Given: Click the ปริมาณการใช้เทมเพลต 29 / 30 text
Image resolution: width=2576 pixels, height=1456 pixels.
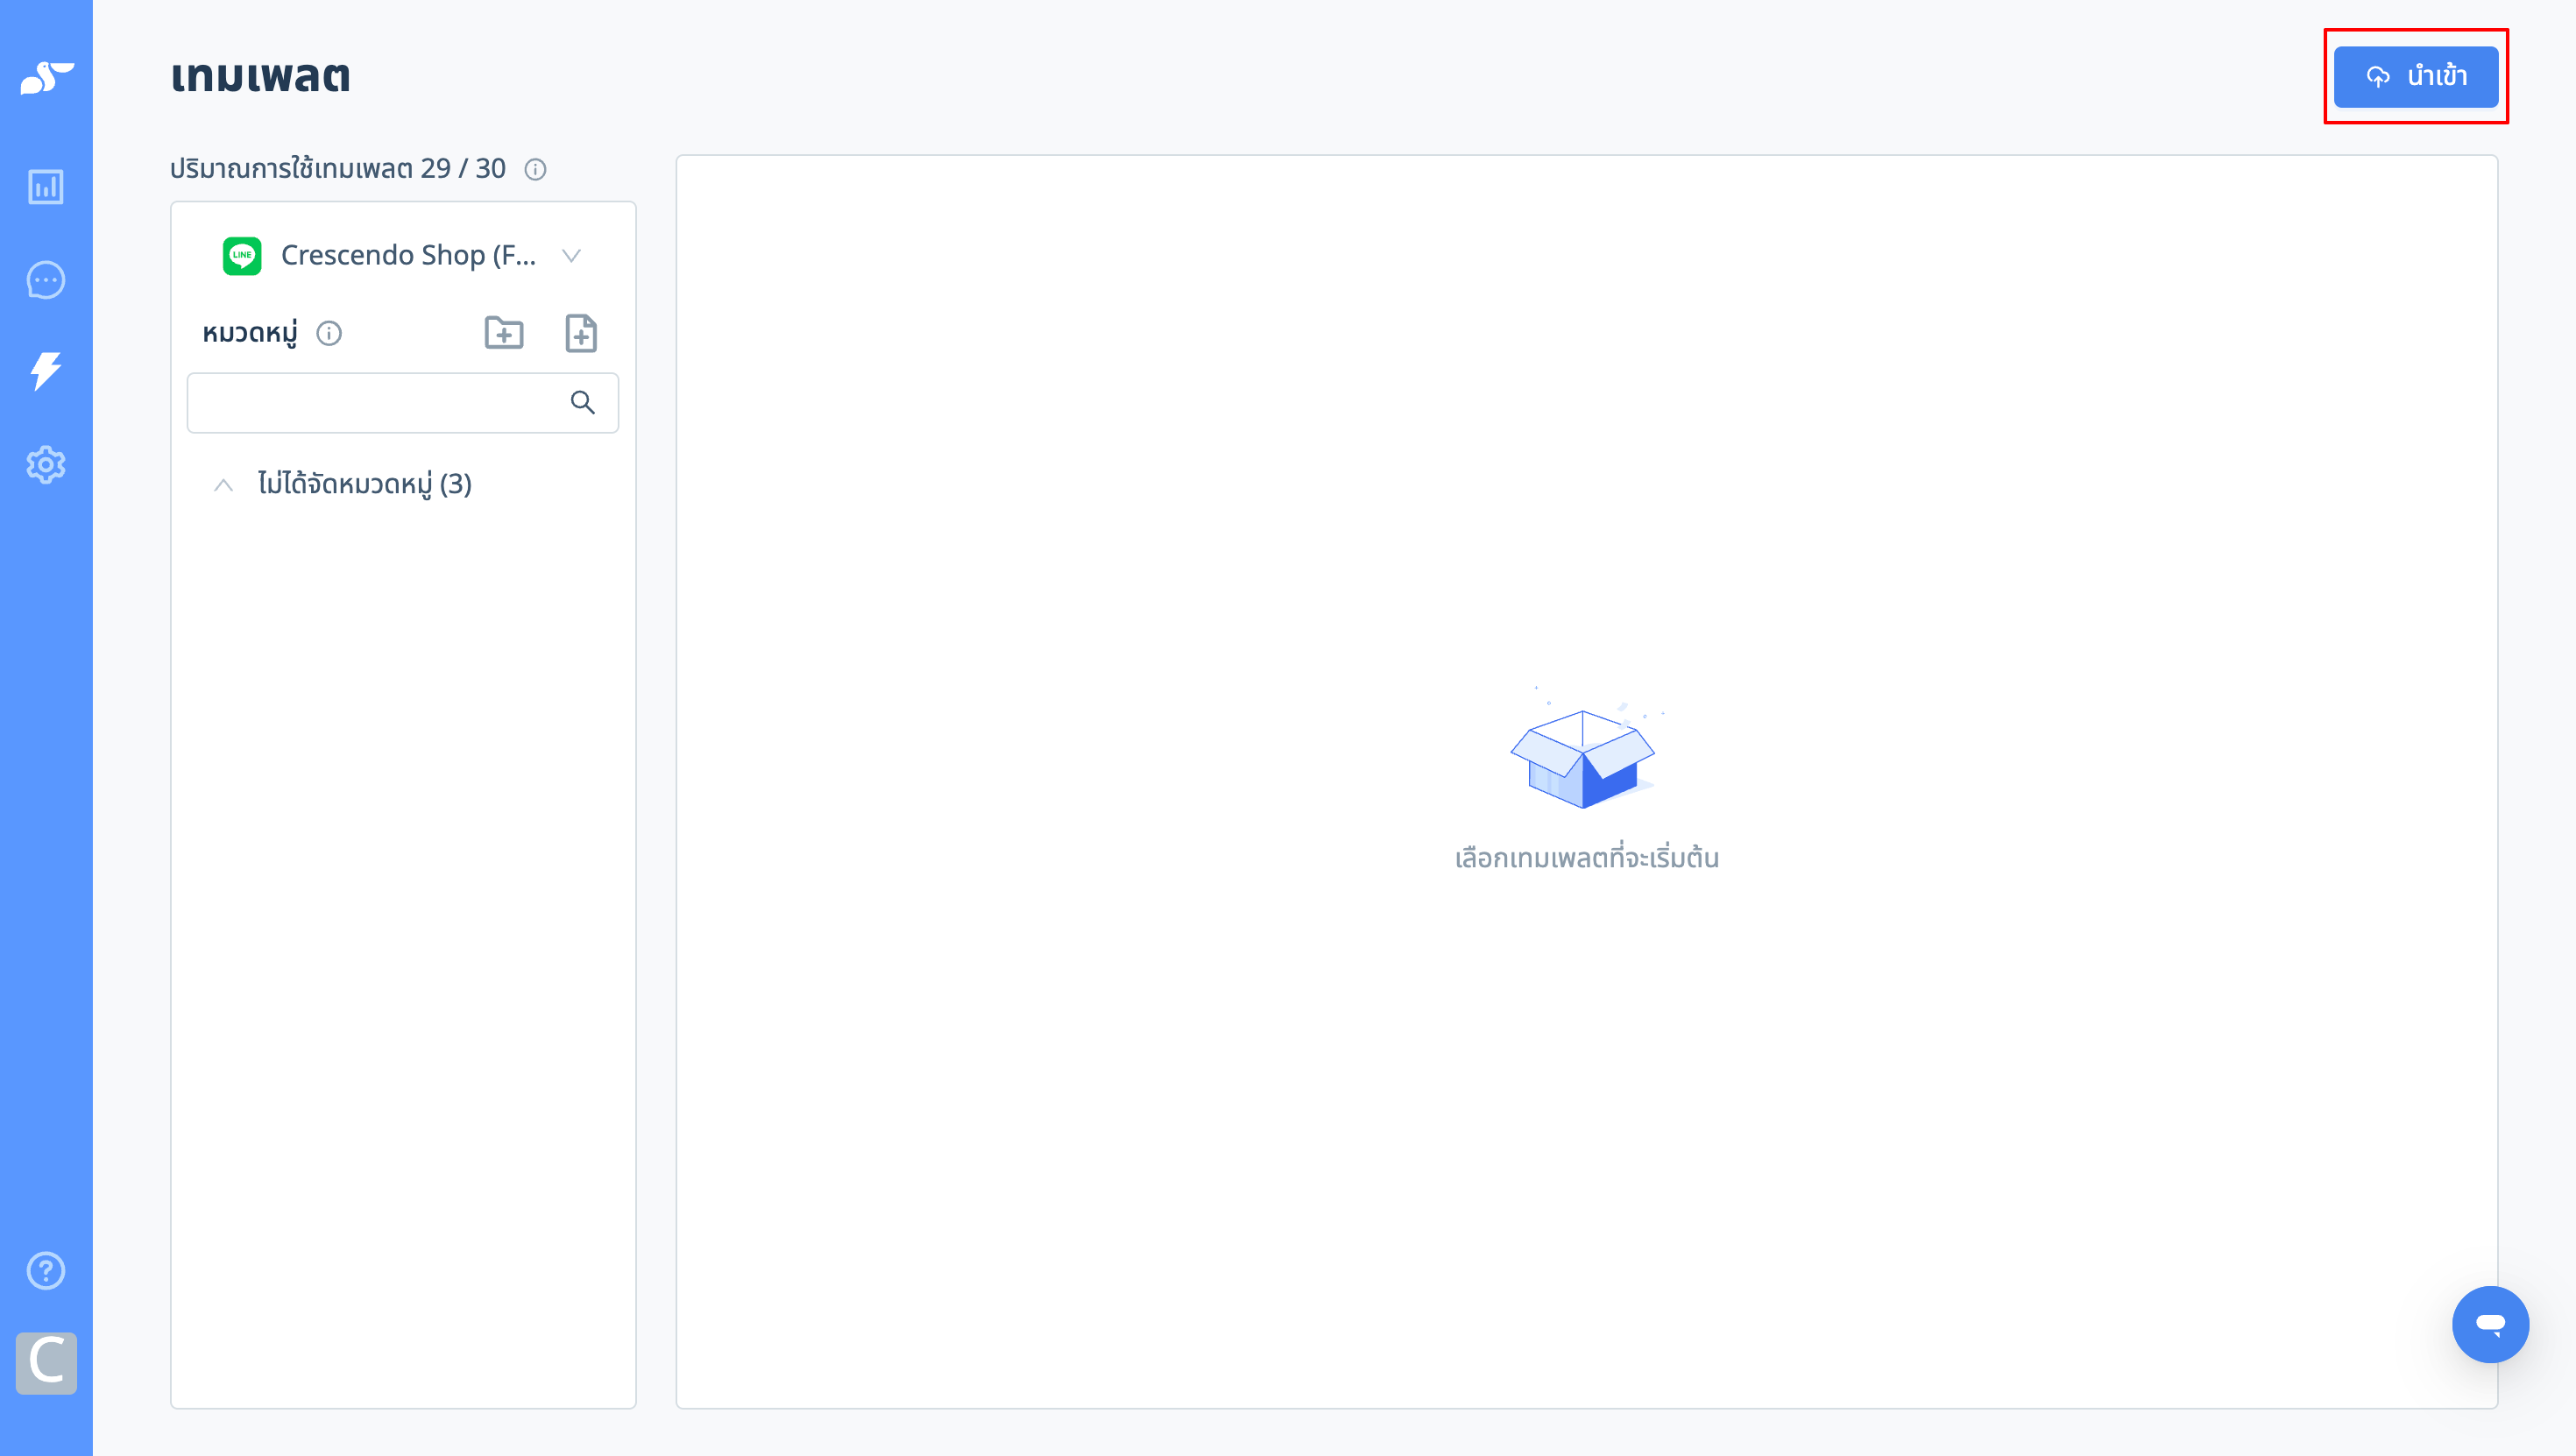Looking at the screenshot, I should [338, 169].
